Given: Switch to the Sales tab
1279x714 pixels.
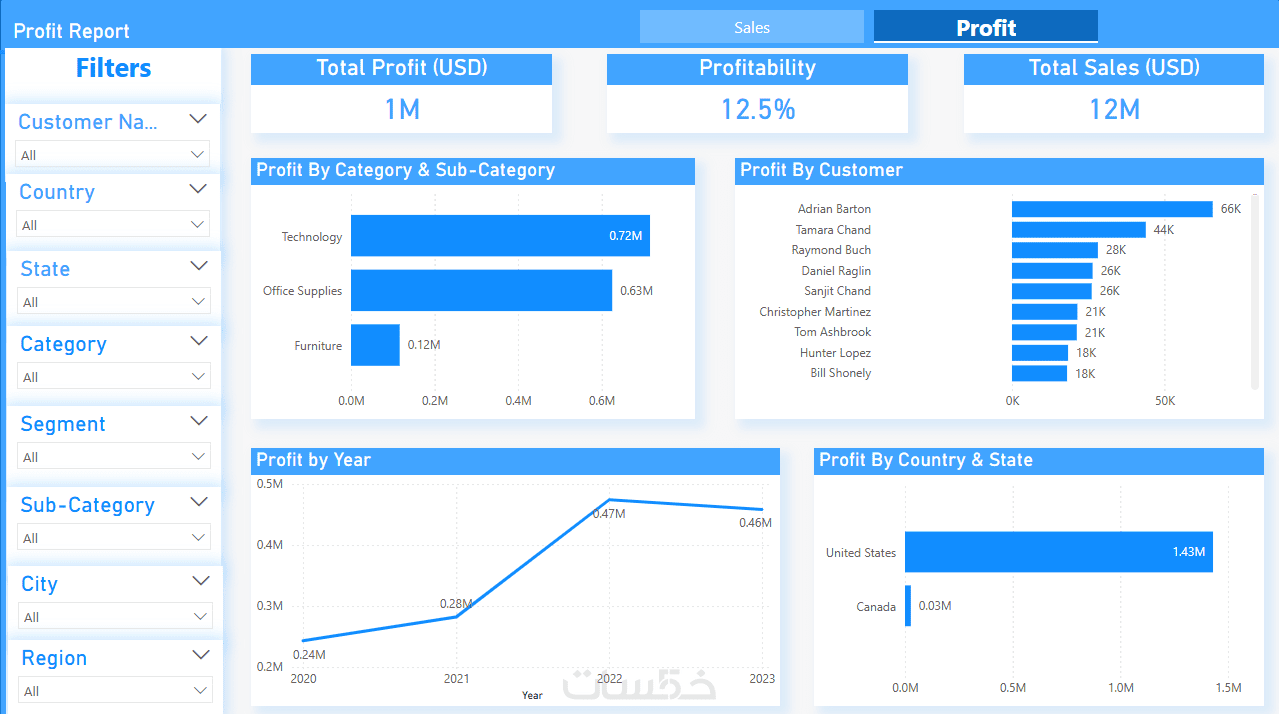Looking at the screenshot, I should [x=752, y=27].
